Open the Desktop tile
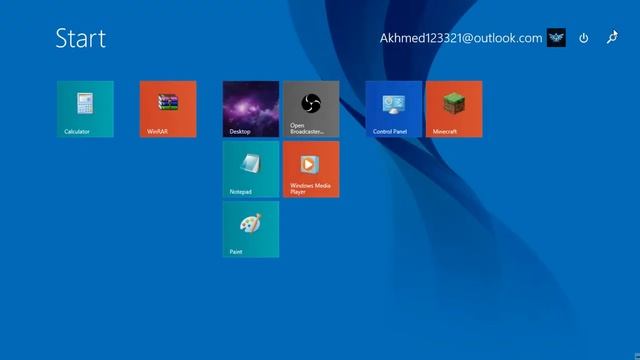The height and width of the screenshot is (360, 640). [251, 109]
